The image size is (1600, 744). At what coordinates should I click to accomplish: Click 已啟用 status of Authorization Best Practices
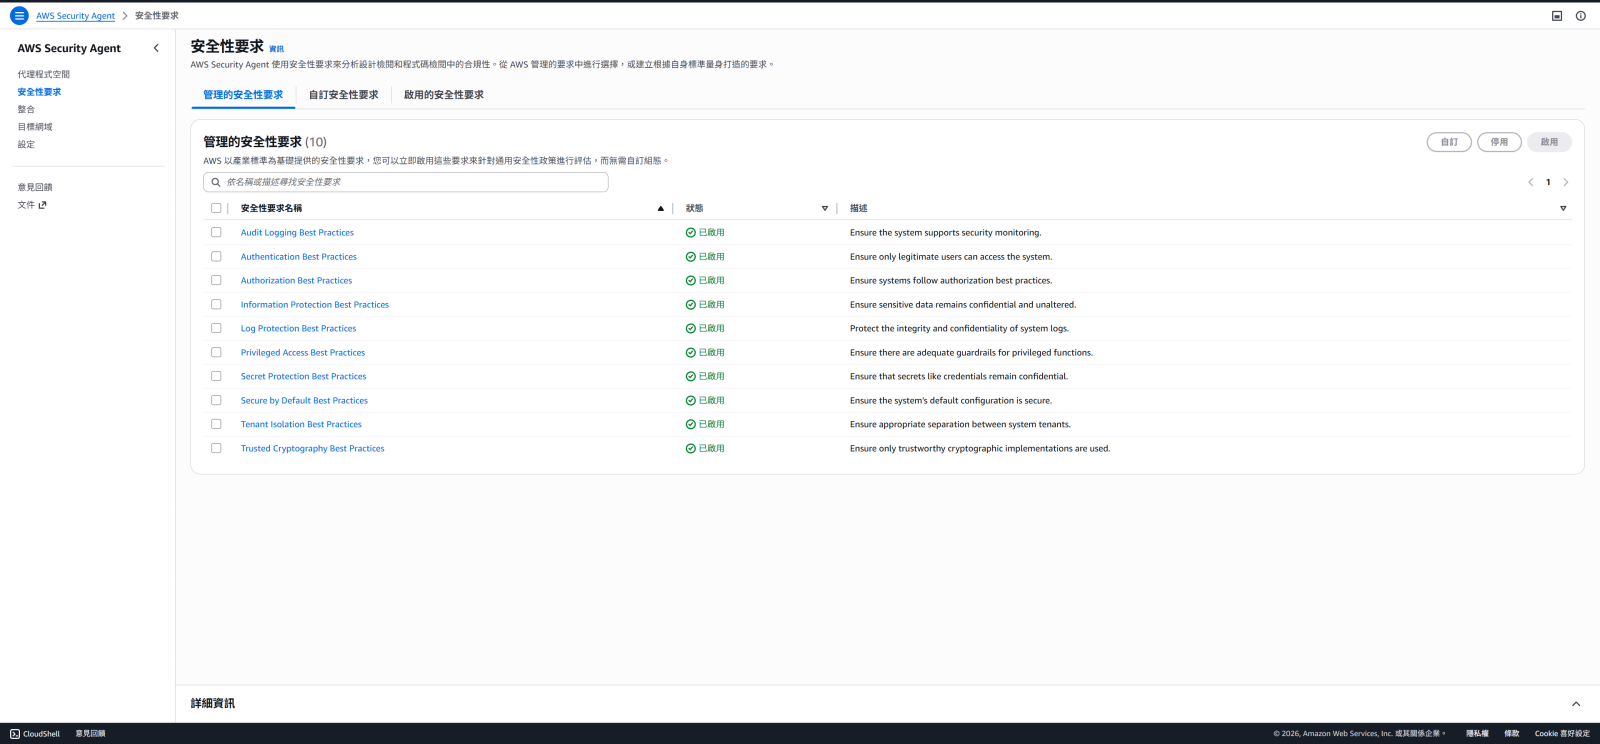[x=705, y=281]
